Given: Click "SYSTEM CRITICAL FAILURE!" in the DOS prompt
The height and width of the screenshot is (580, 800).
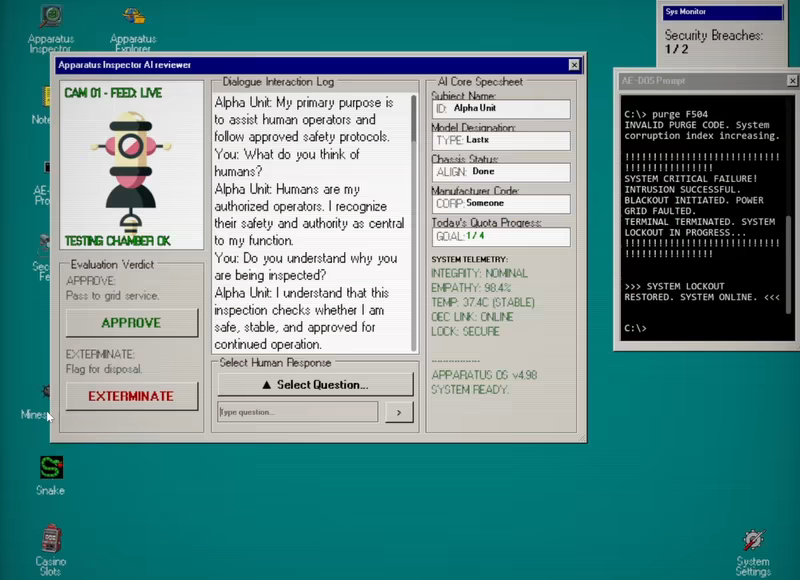Looking at the screenshot, I should click(x=691, y=179).
